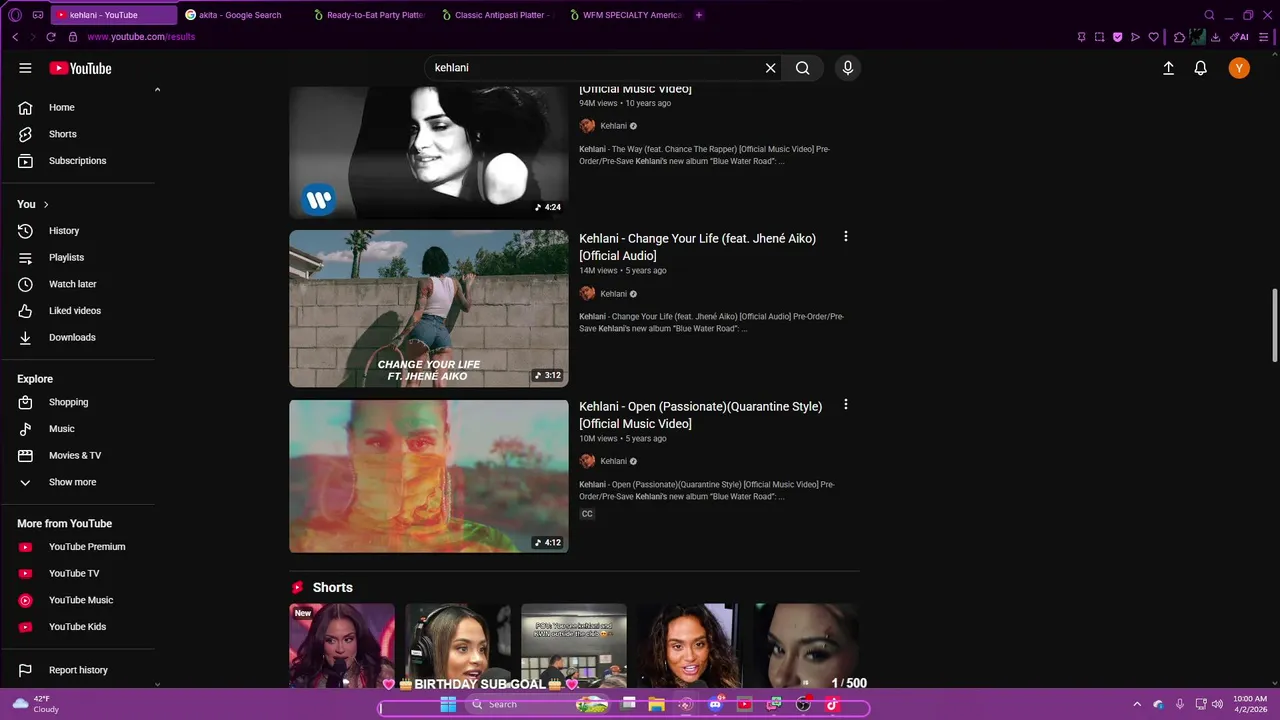
Task: Open YouTube Kids link
Action: tap(80, 627)
